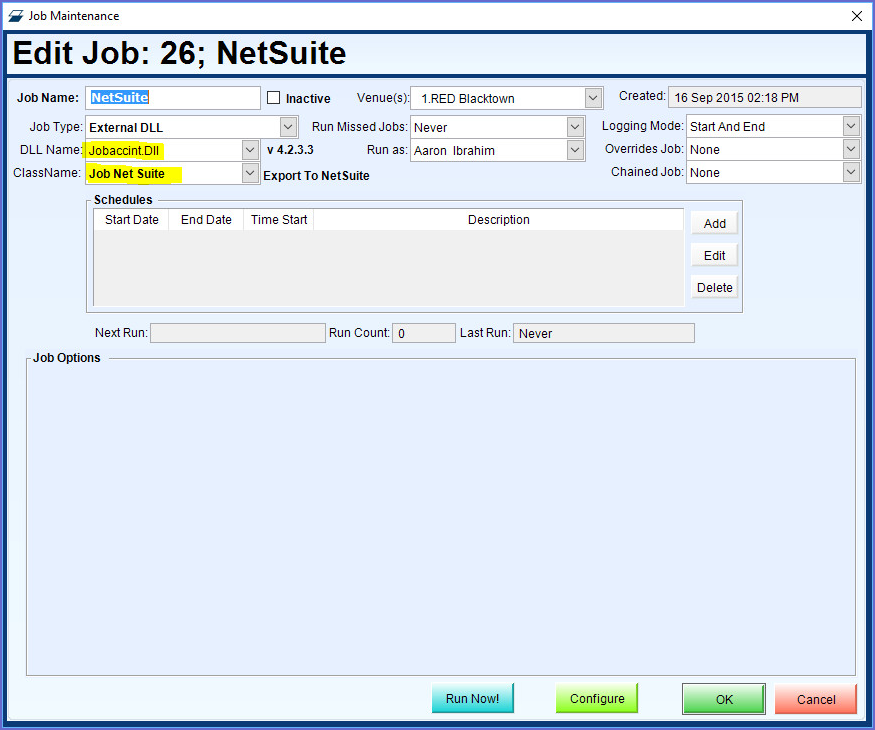875x730 pixels.
Task: Close the Job Maintenance window
Action: pyautogui.click(x=856, y=16)
